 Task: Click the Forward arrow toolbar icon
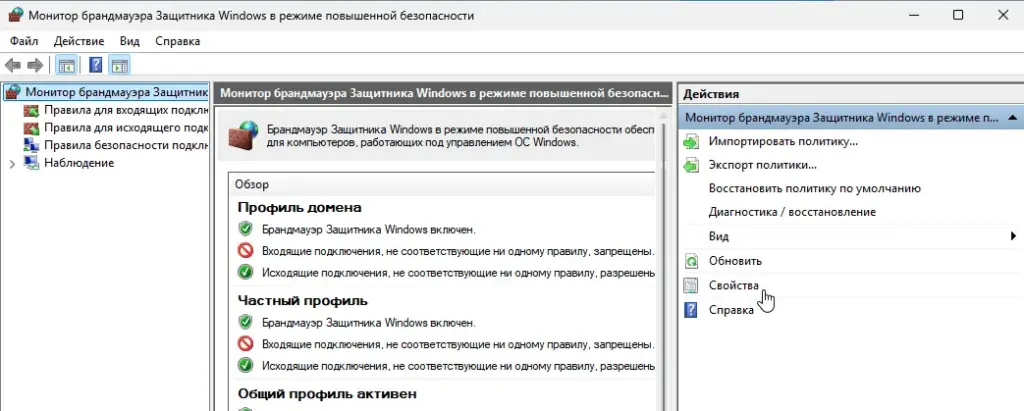coord(35,65)
